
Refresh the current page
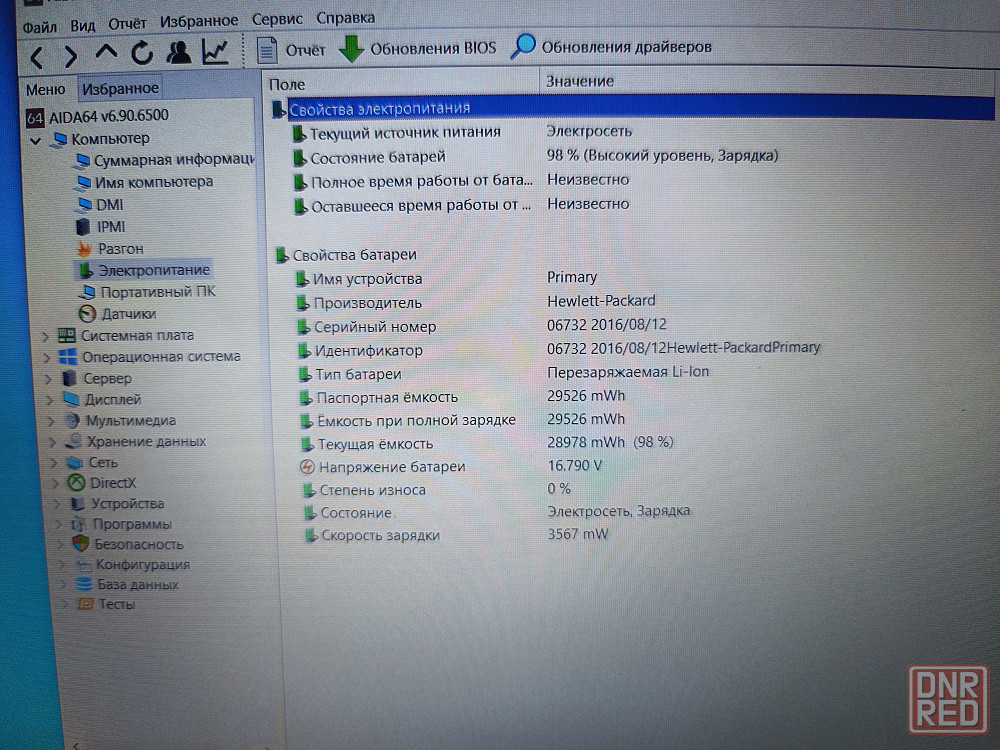pyautogui.click(x=142, y=53)
